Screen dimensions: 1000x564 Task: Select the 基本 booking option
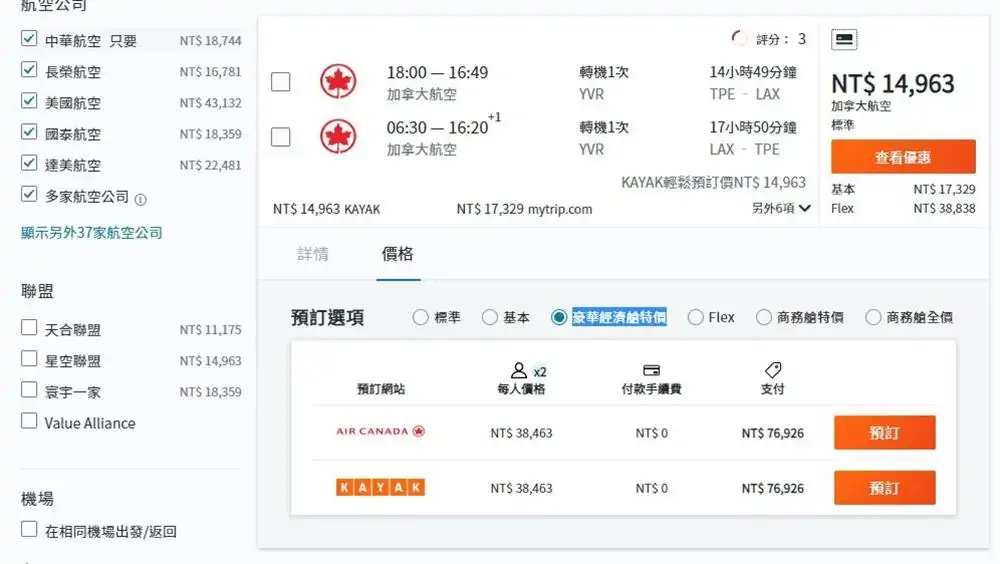[x=490, y=317]
